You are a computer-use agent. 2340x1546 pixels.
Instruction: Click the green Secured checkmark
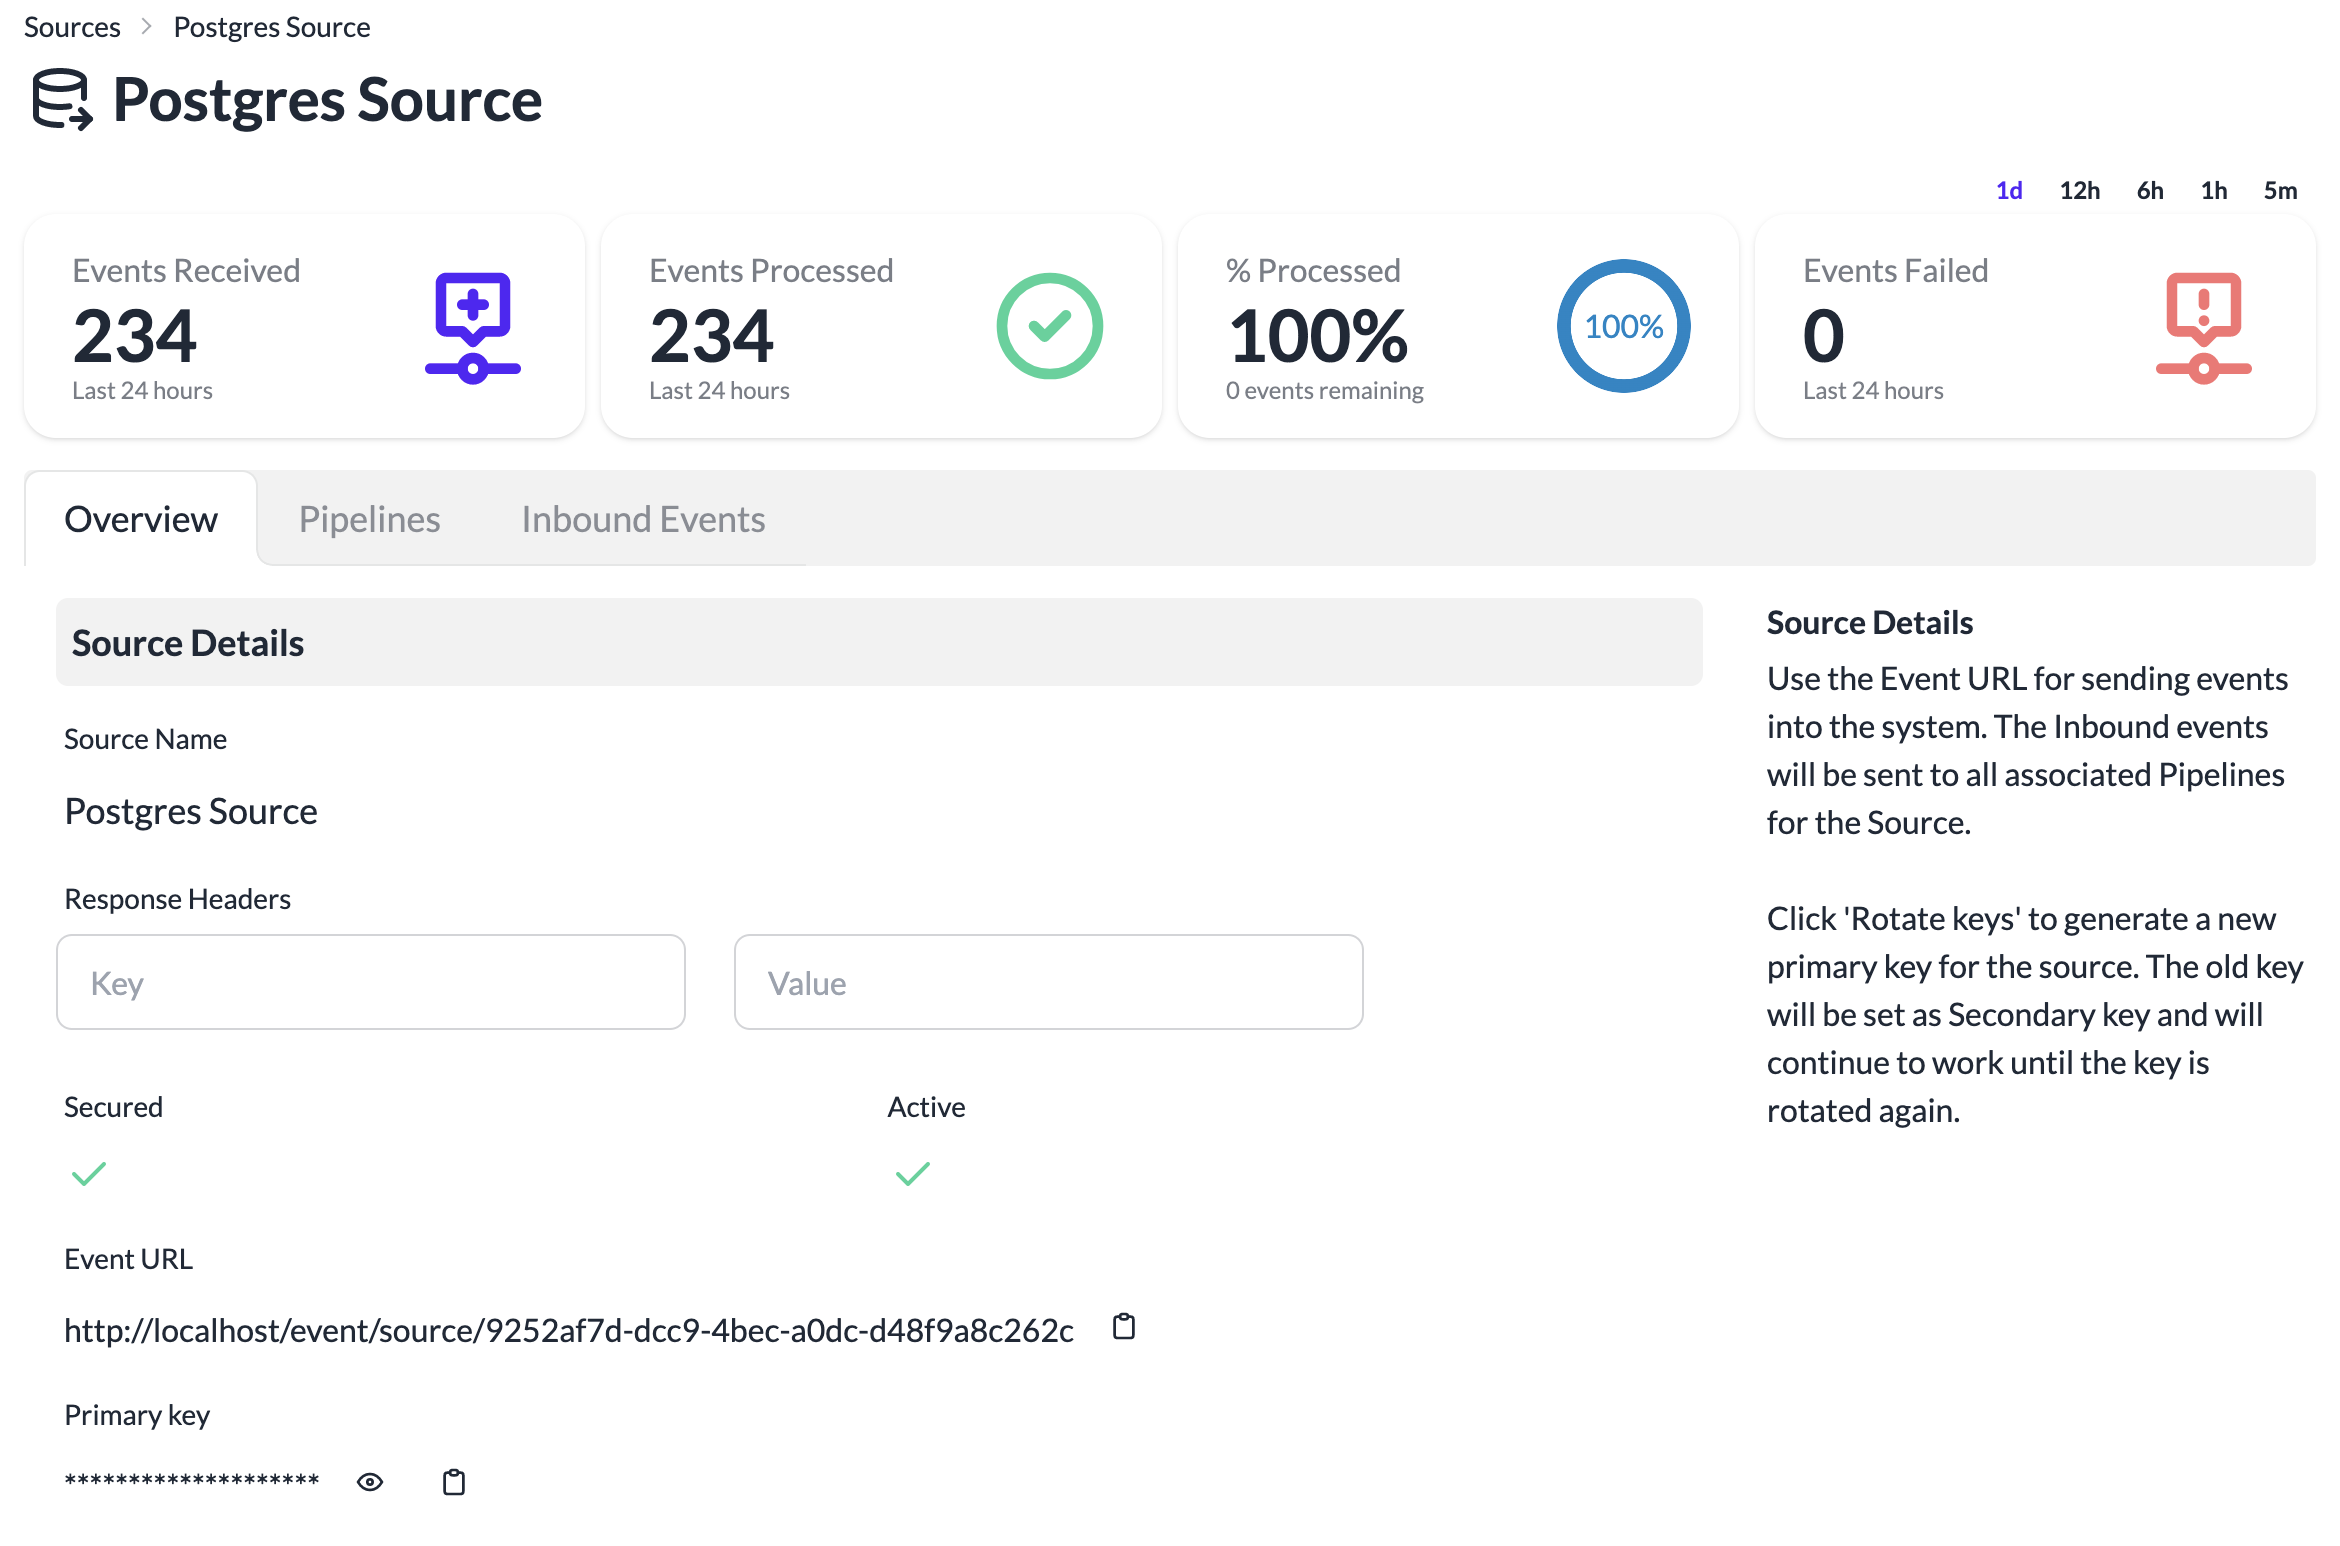89,1173
